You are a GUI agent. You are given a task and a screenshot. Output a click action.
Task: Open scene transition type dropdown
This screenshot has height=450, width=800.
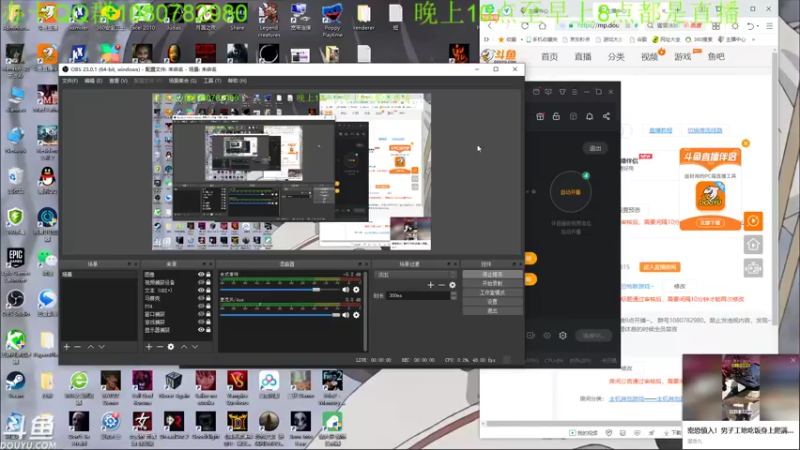[415, 274]
